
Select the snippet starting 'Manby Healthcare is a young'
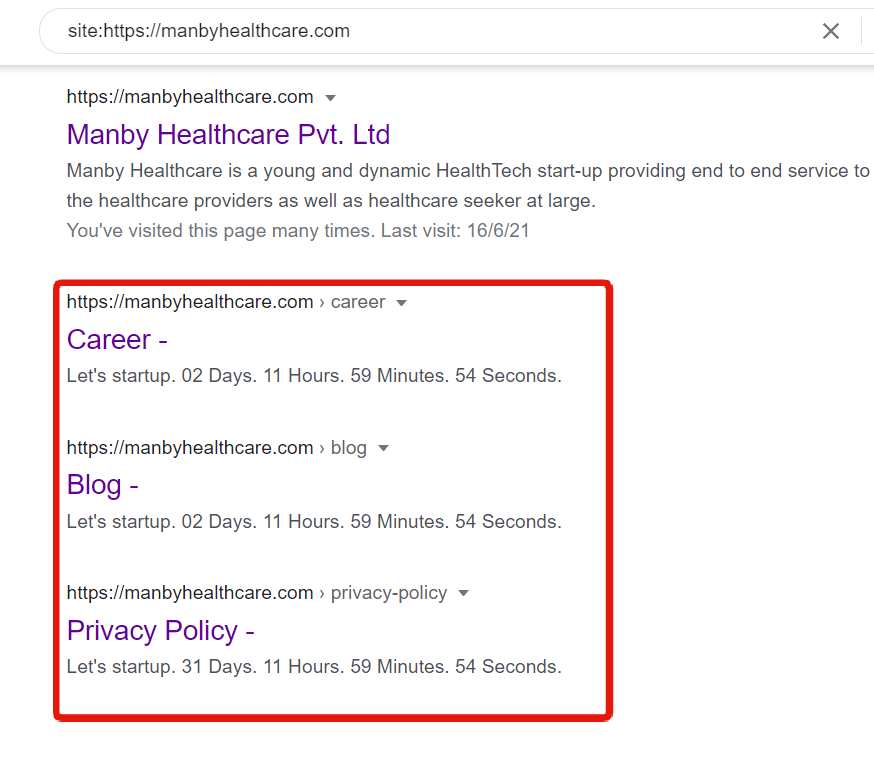[468, 186]
